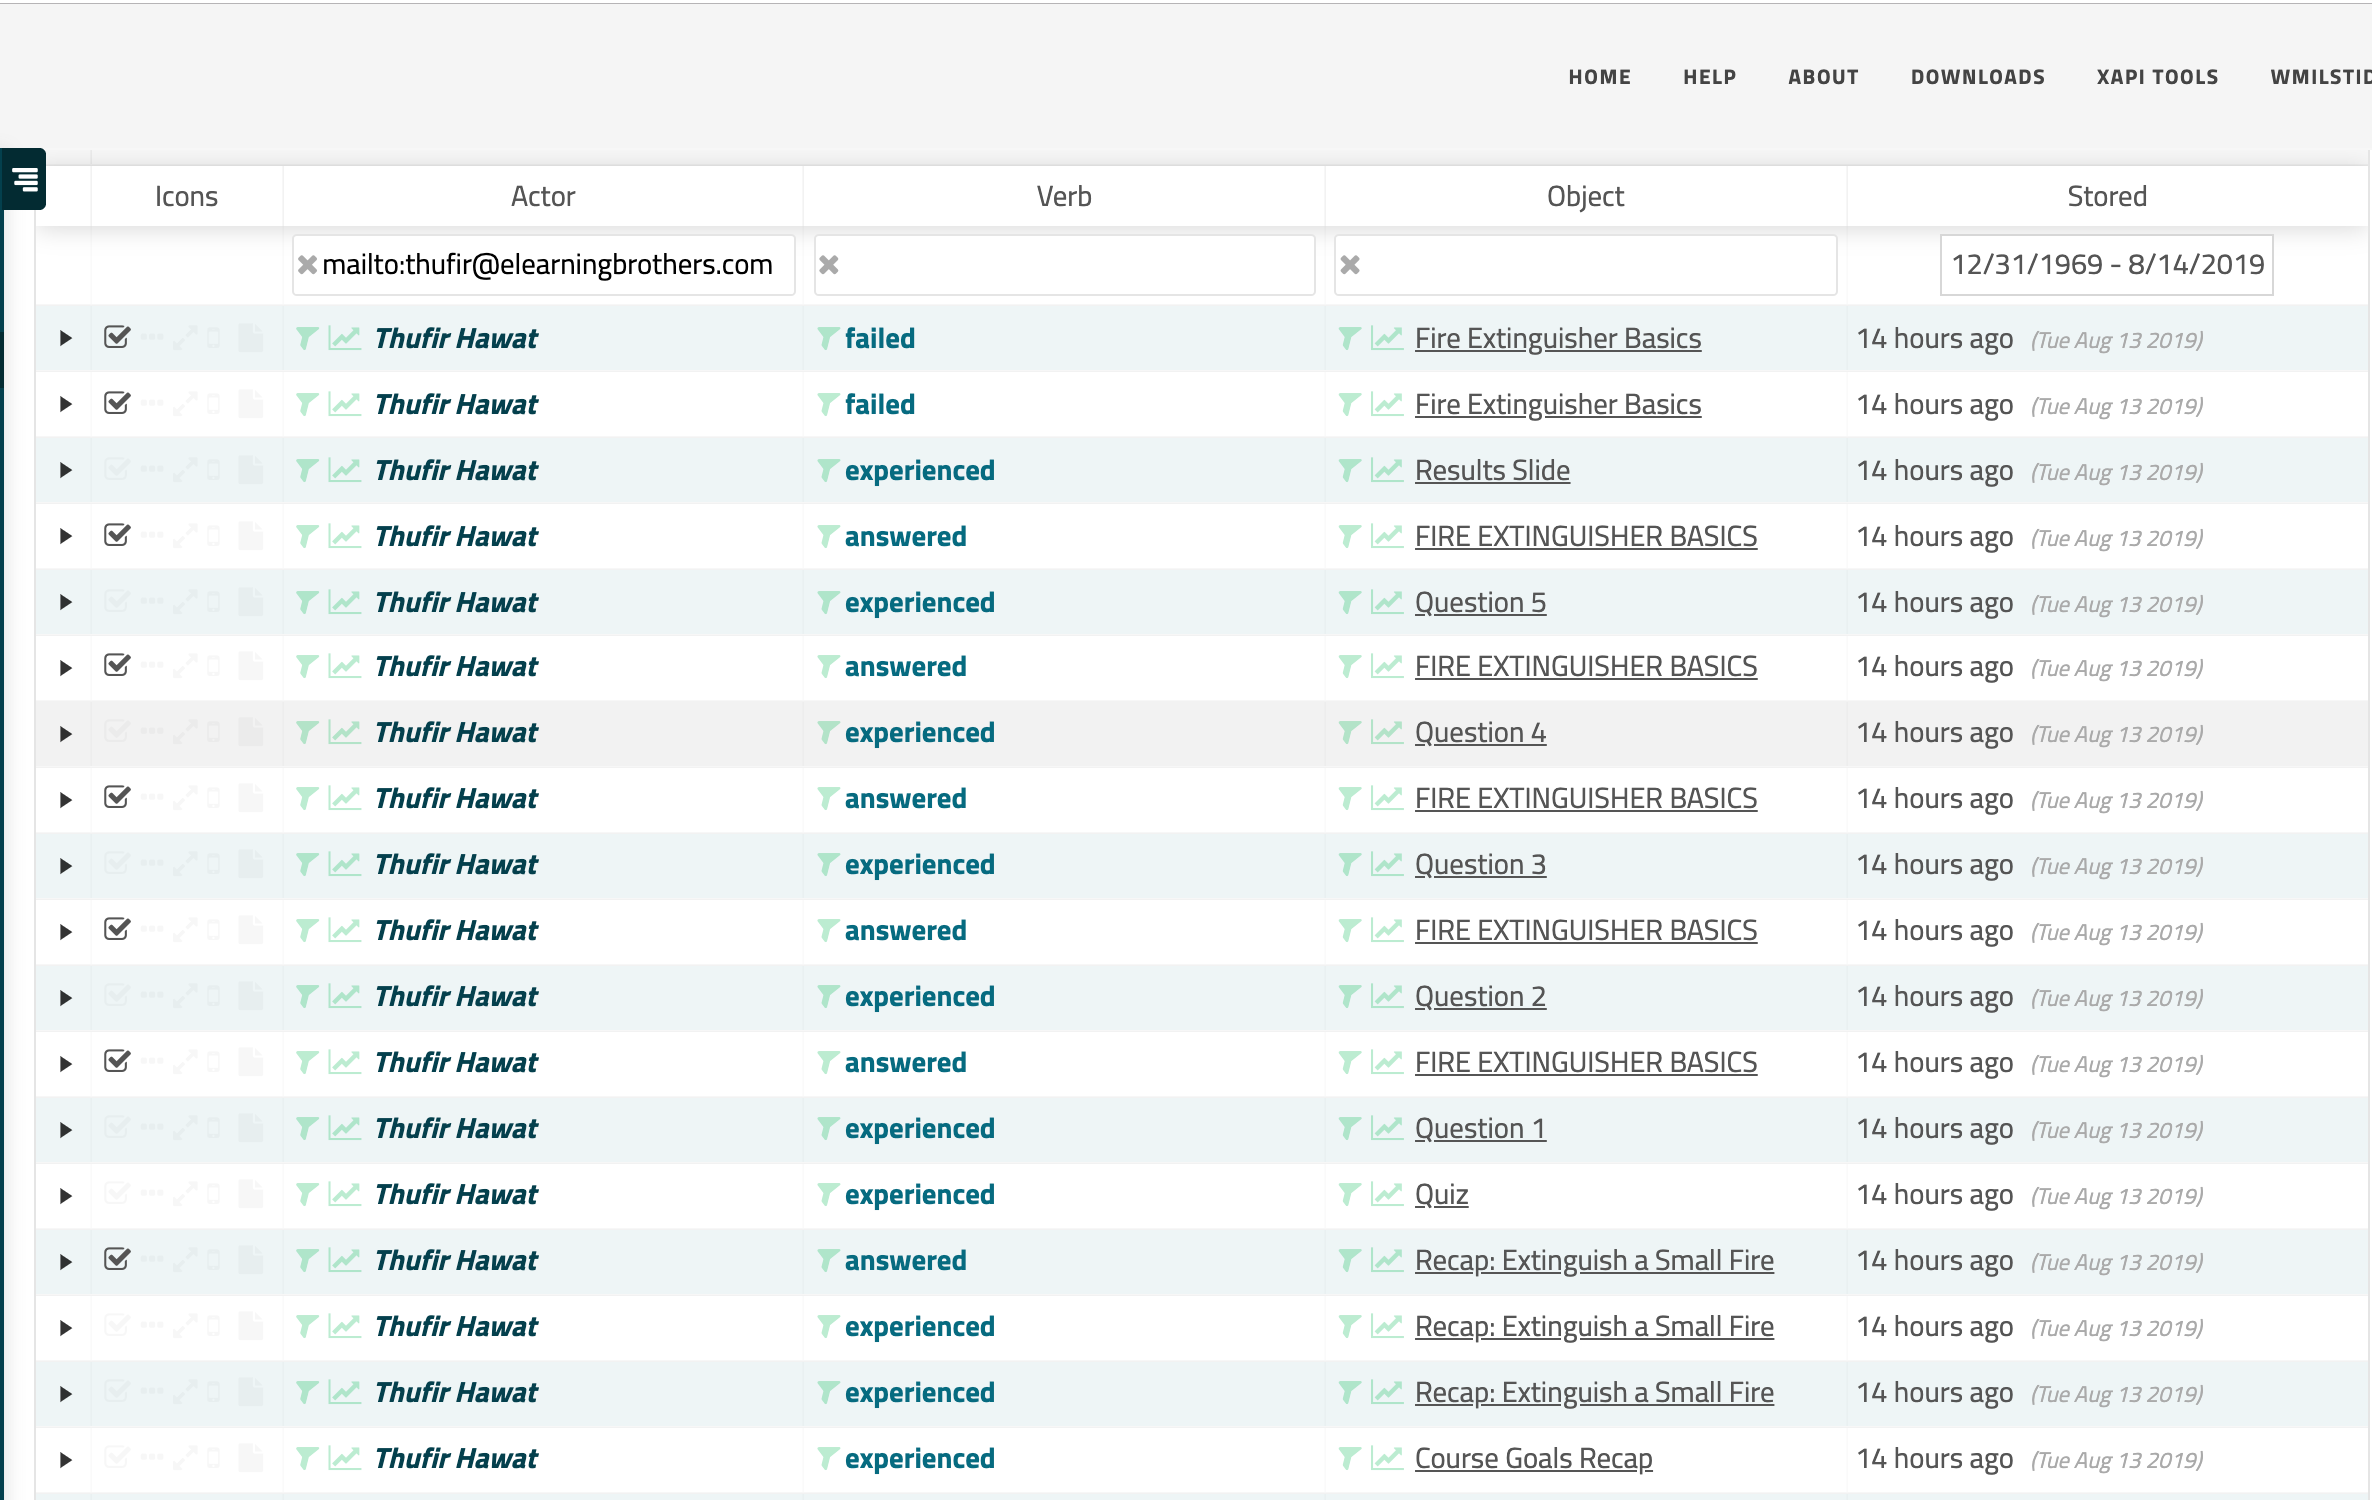
Task: Expand the Course Goals Recap row
Action: [x=66, y=1460]
